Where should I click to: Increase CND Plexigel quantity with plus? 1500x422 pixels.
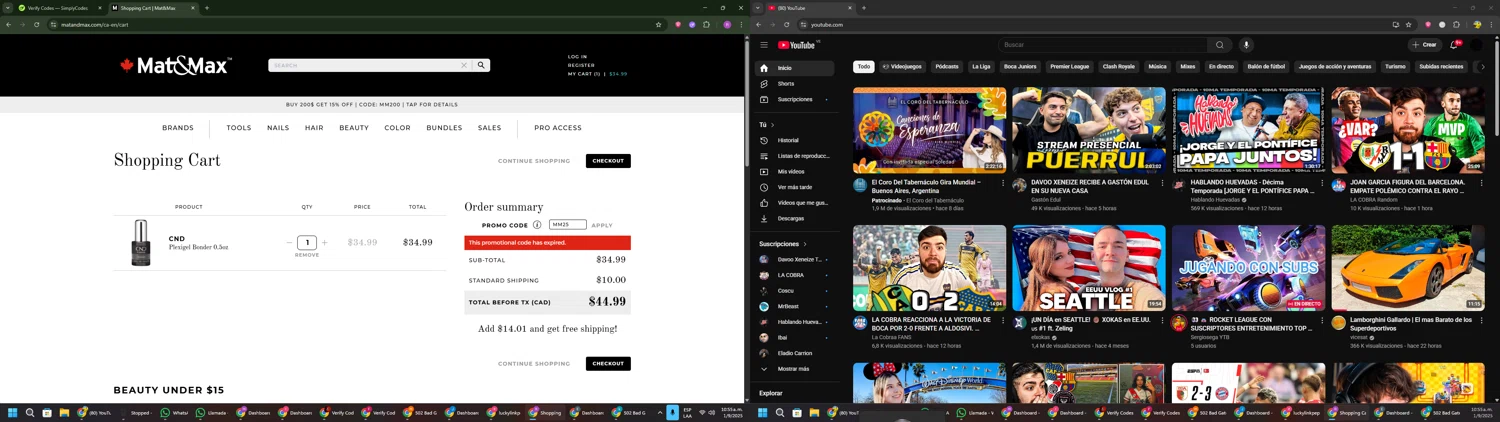[x=324, y=242]
